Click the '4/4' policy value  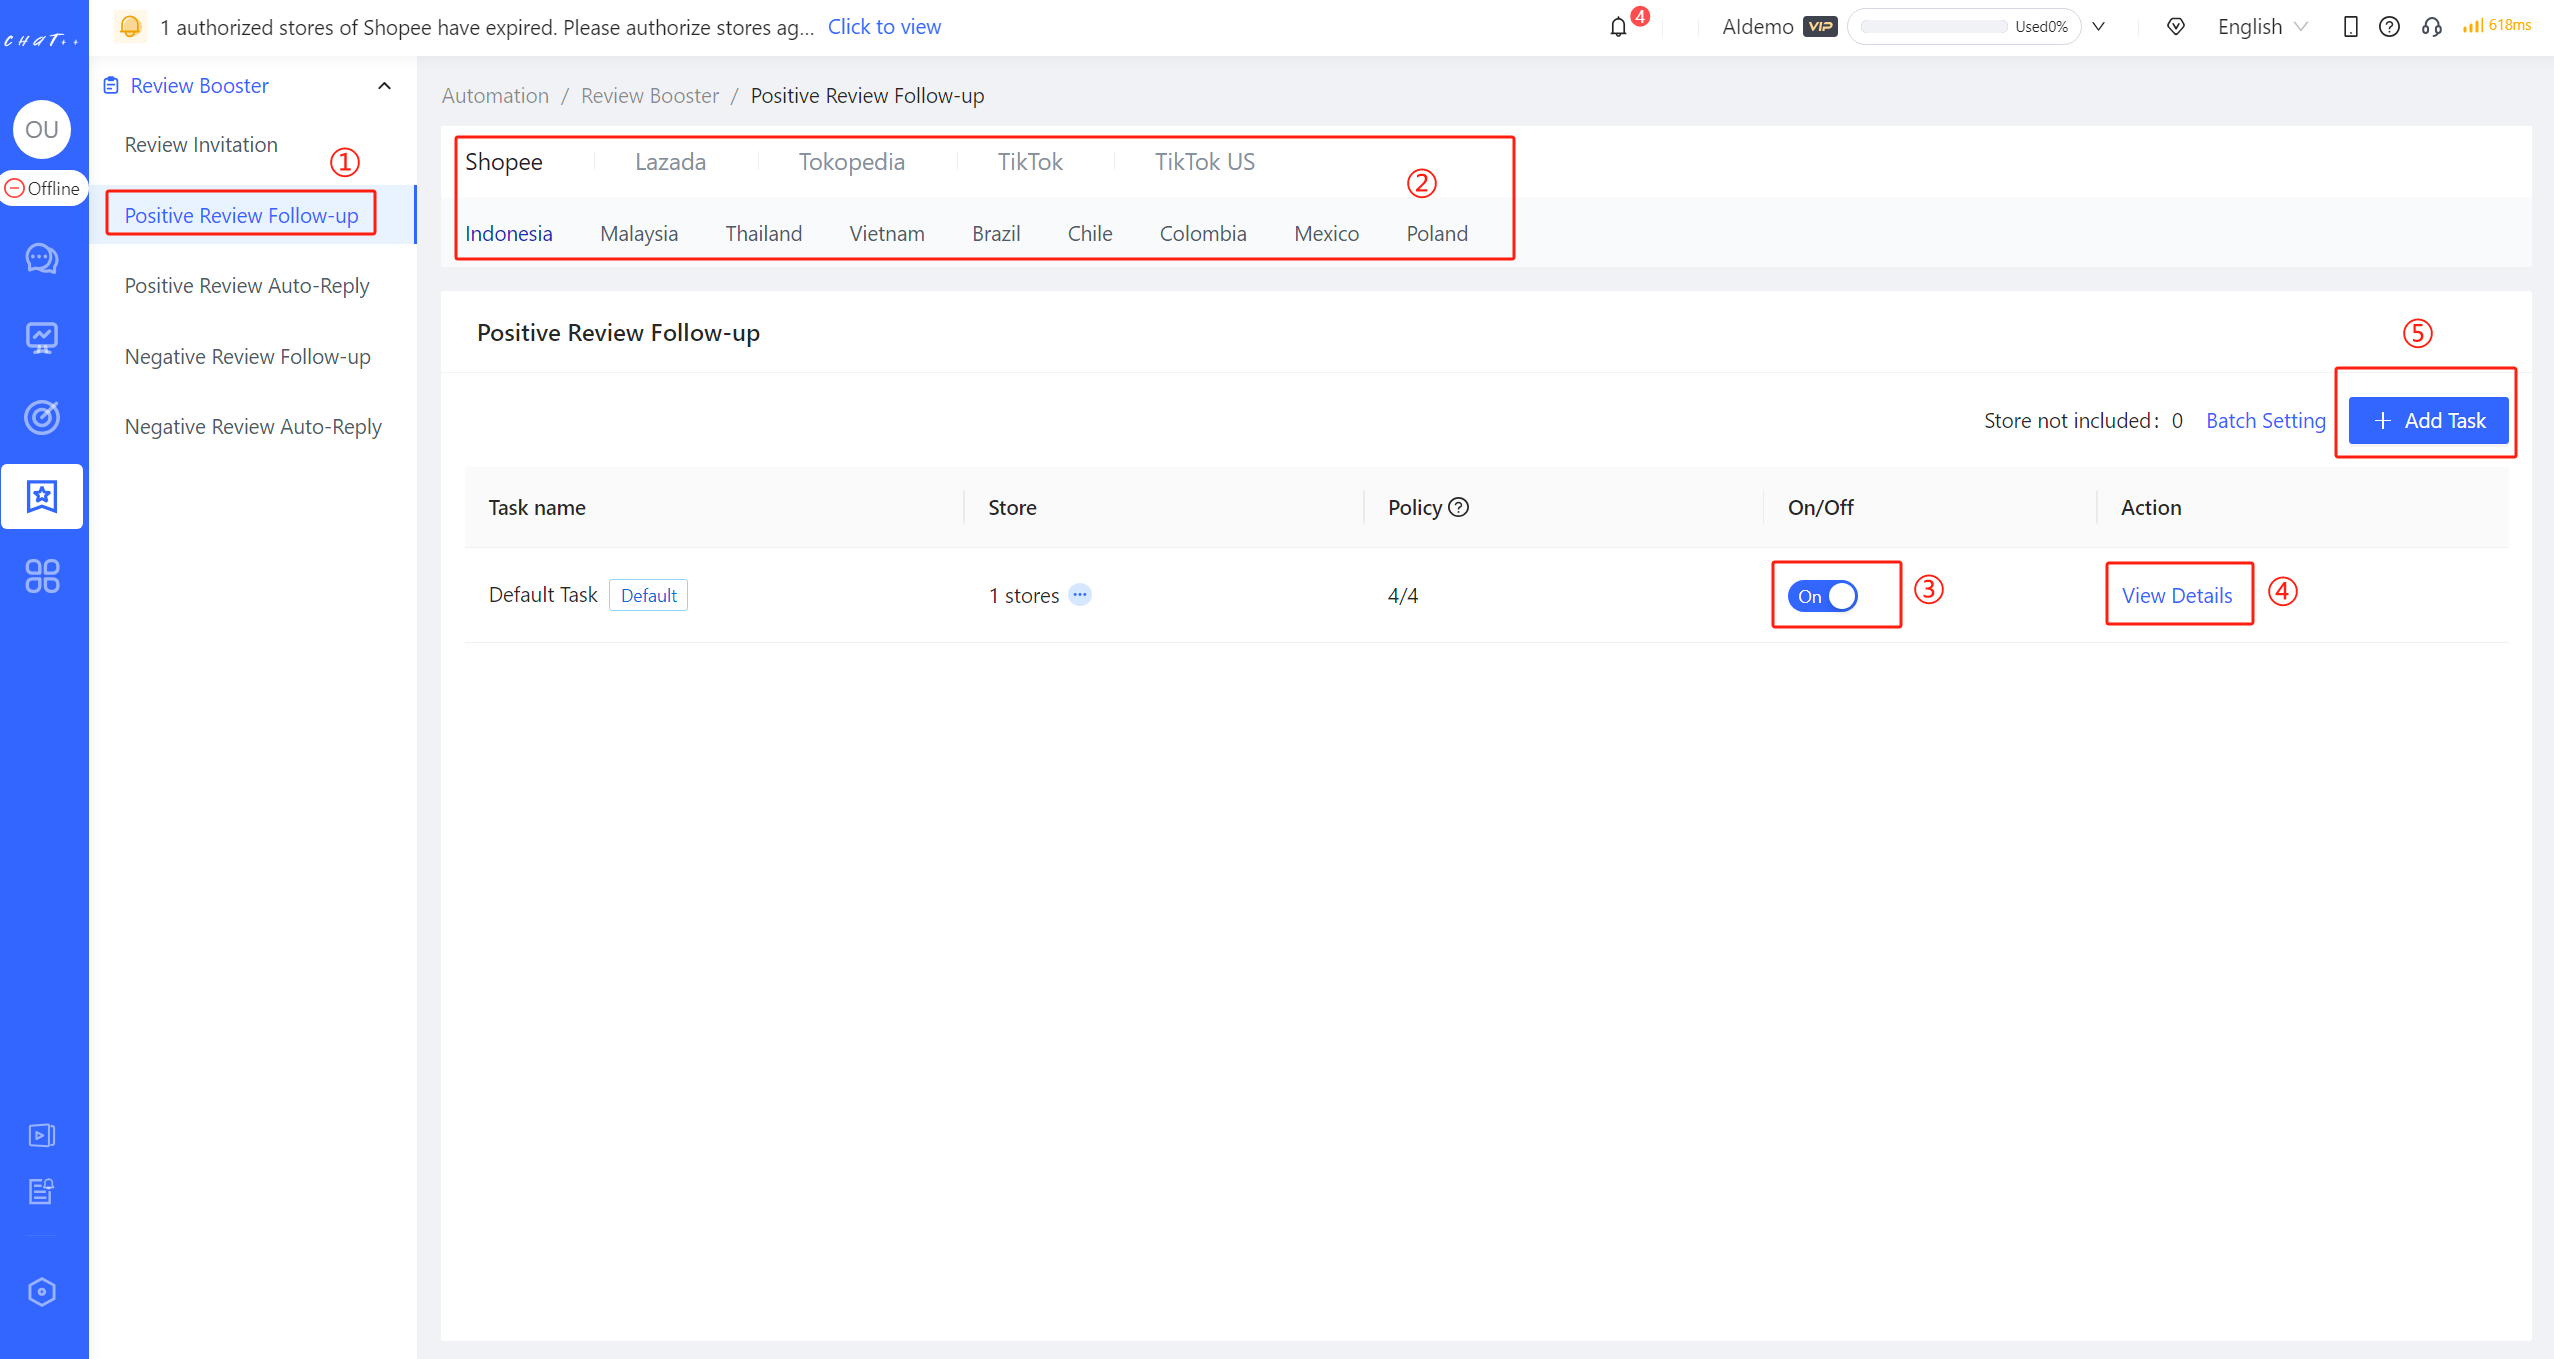[1402, 596]
